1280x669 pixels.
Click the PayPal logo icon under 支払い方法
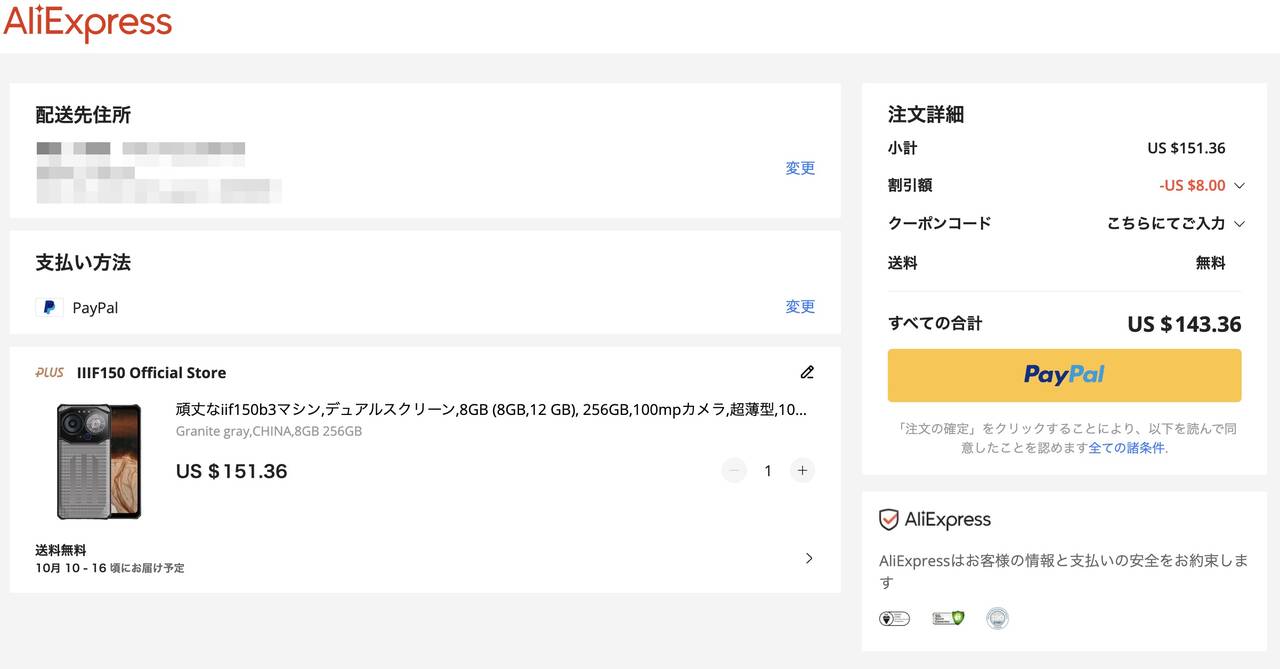coord(49,307)
